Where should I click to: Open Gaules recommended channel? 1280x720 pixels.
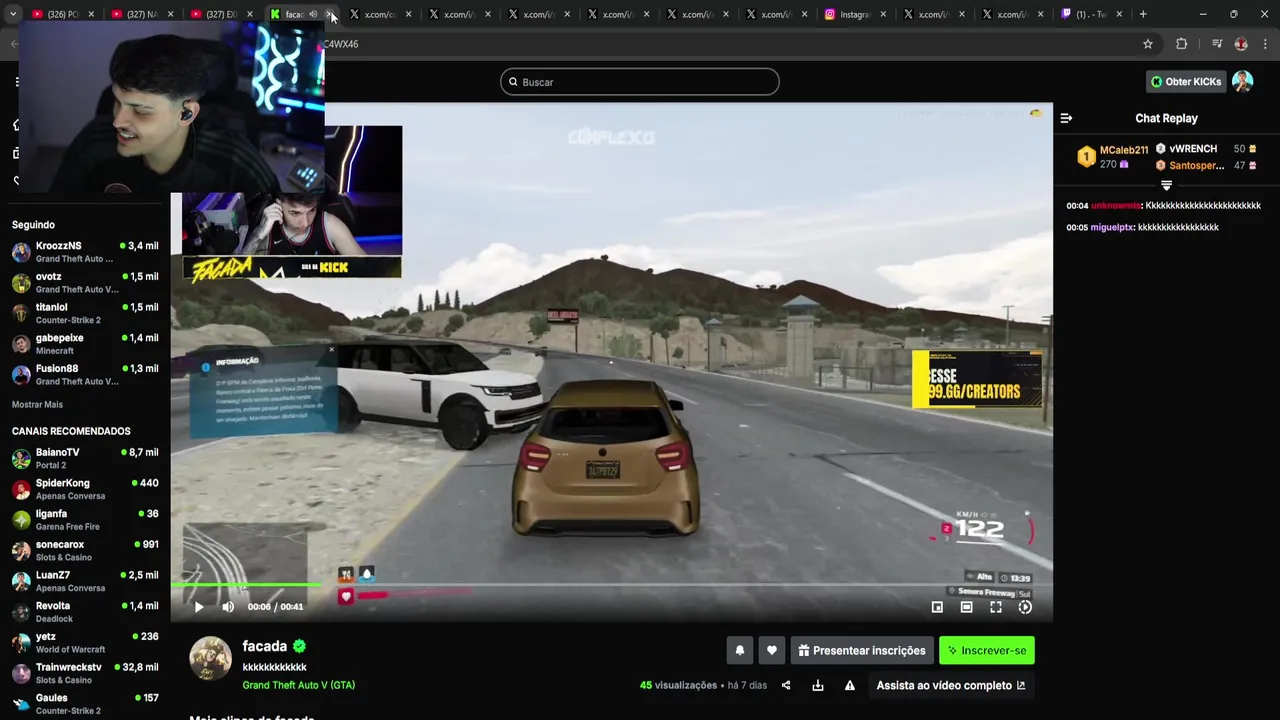(x=85, y=704)
